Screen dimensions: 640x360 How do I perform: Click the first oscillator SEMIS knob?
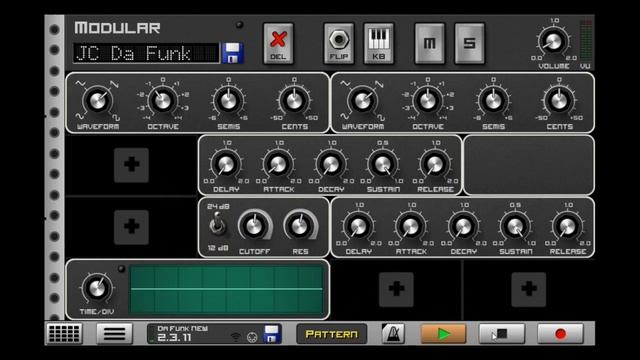tap(229, 100)
